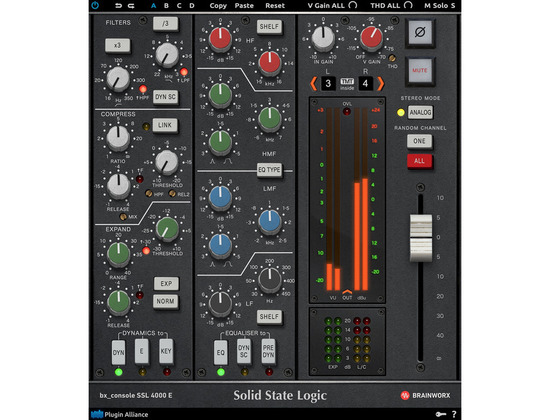Toggle the EQ equaliser routing button

[x=221, y=353]
